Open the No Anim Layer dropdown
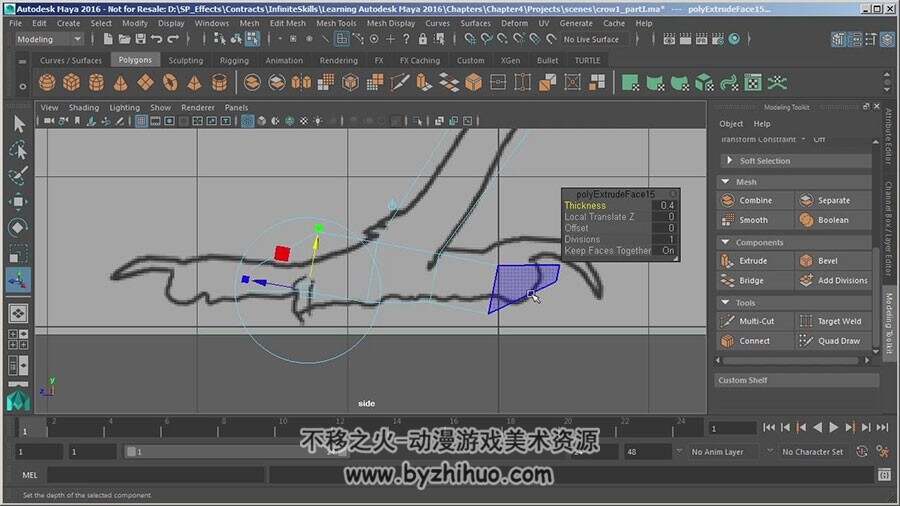This screenshot has width=900, height=506. [x=723, y=452]
